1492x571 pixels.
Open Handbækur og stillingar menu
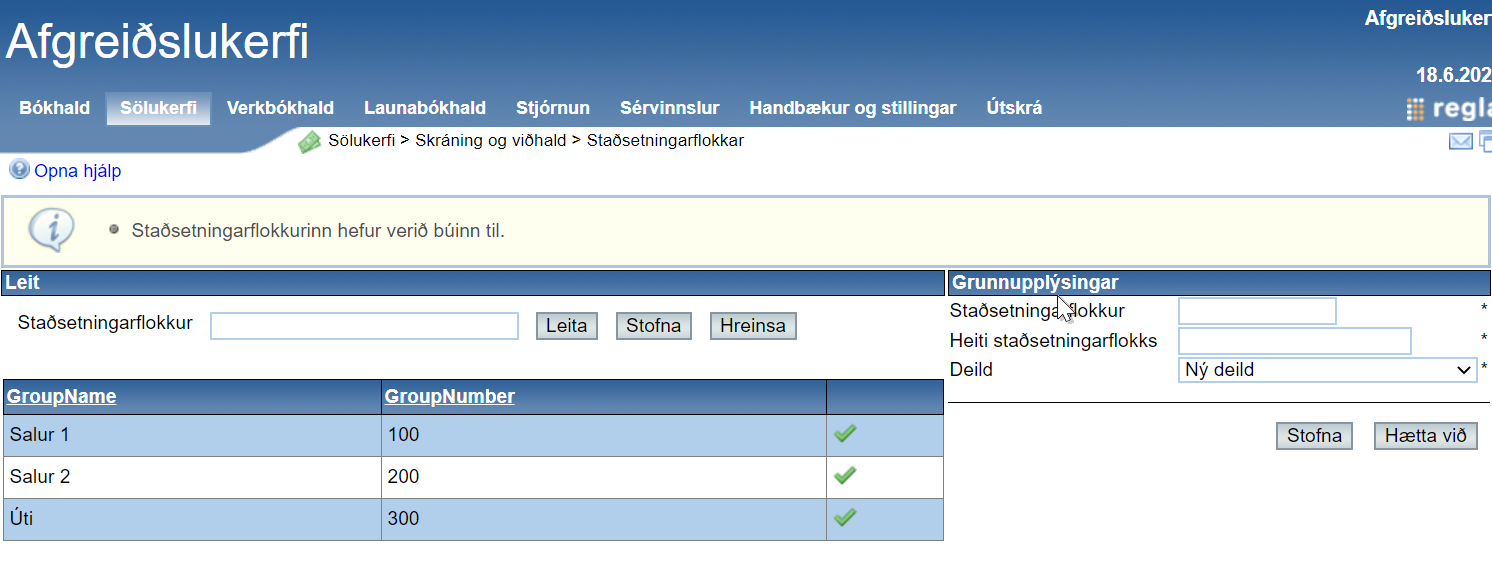click(853, 108)
